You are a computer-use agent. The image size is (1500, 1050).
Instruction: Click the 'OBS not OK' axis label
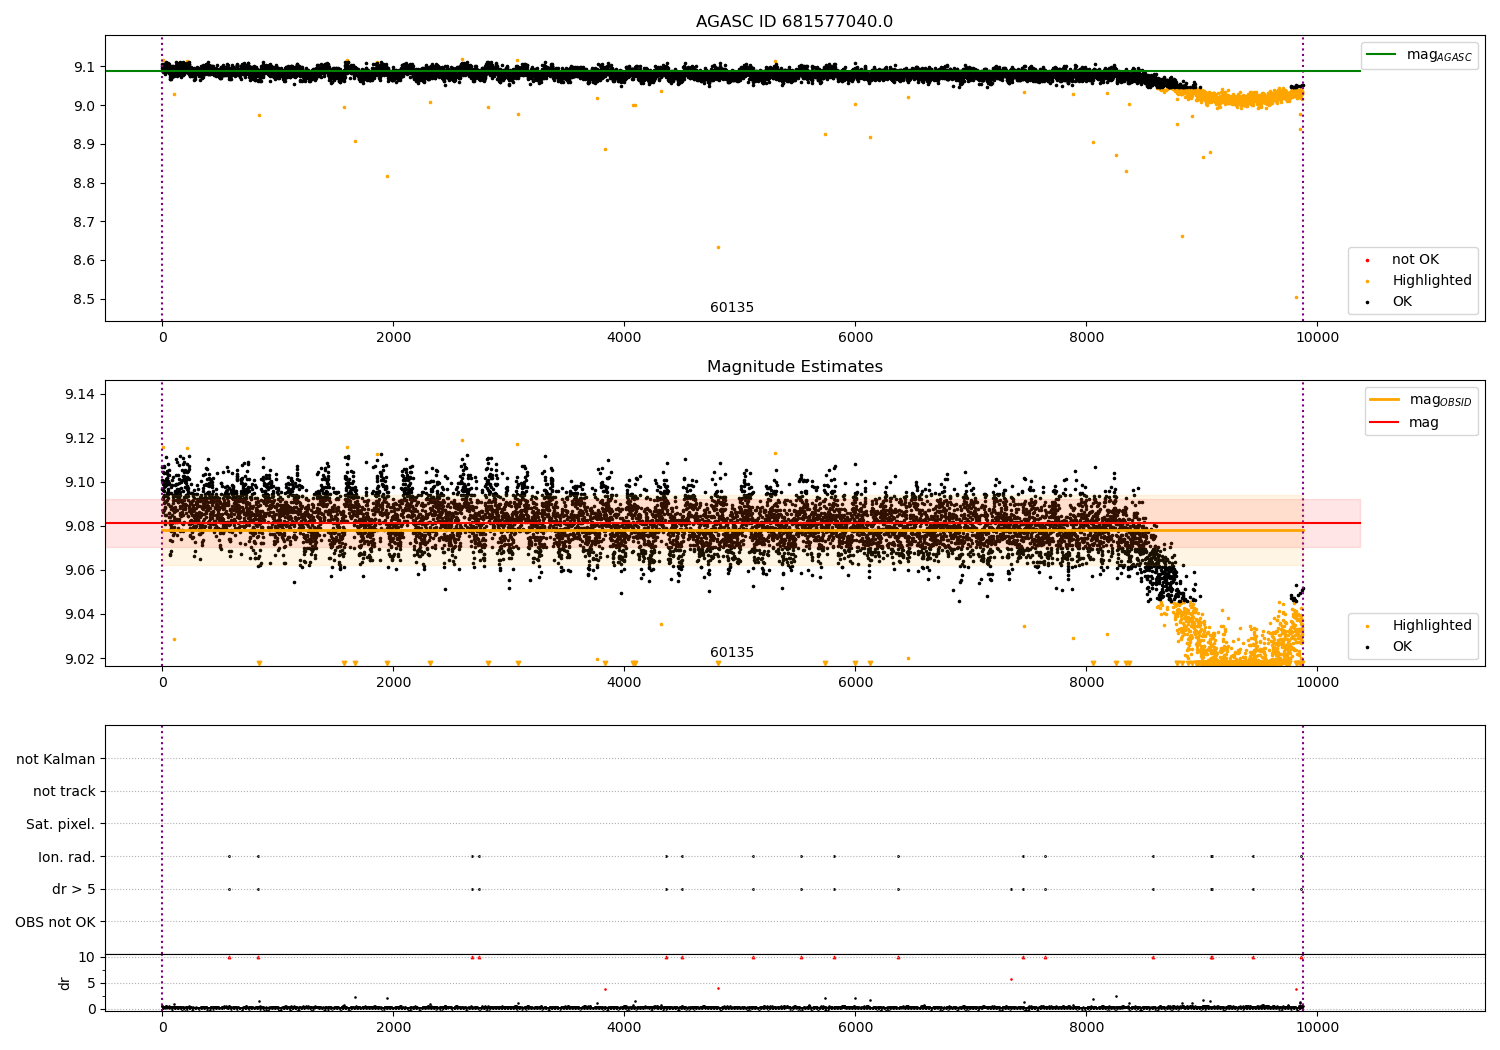[x=55, y=922]
